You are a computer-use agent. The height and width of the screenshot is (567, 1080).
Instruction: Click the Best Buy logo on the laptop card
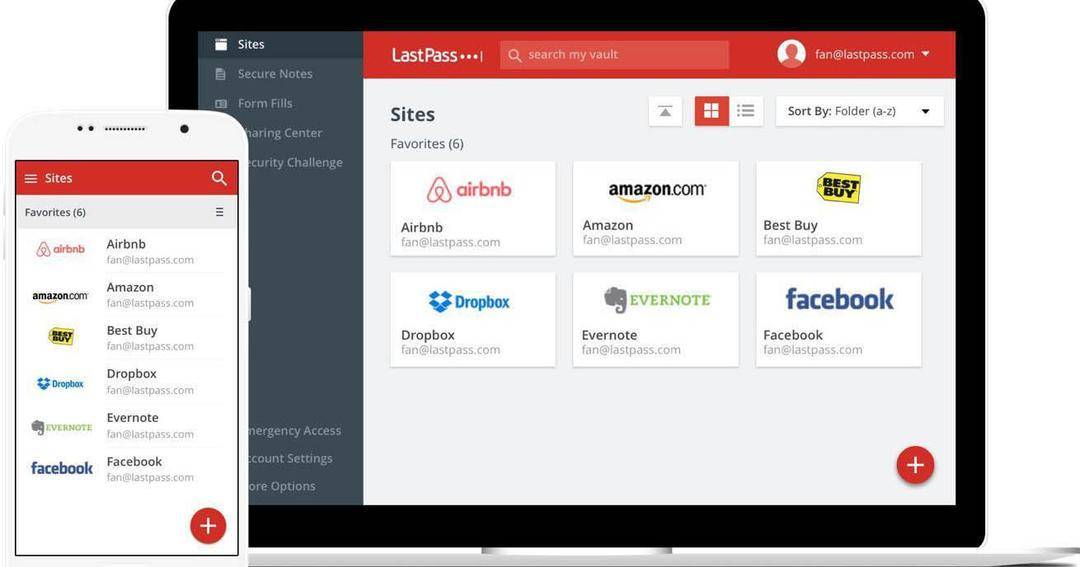point(838,187)
